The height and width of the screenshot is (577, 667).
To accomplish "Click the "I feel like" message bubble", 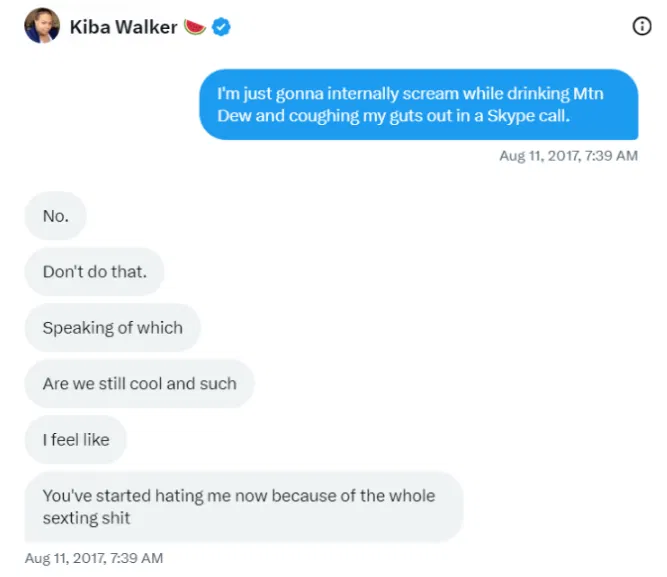I will pyautogui.click(x=76, y=439).
